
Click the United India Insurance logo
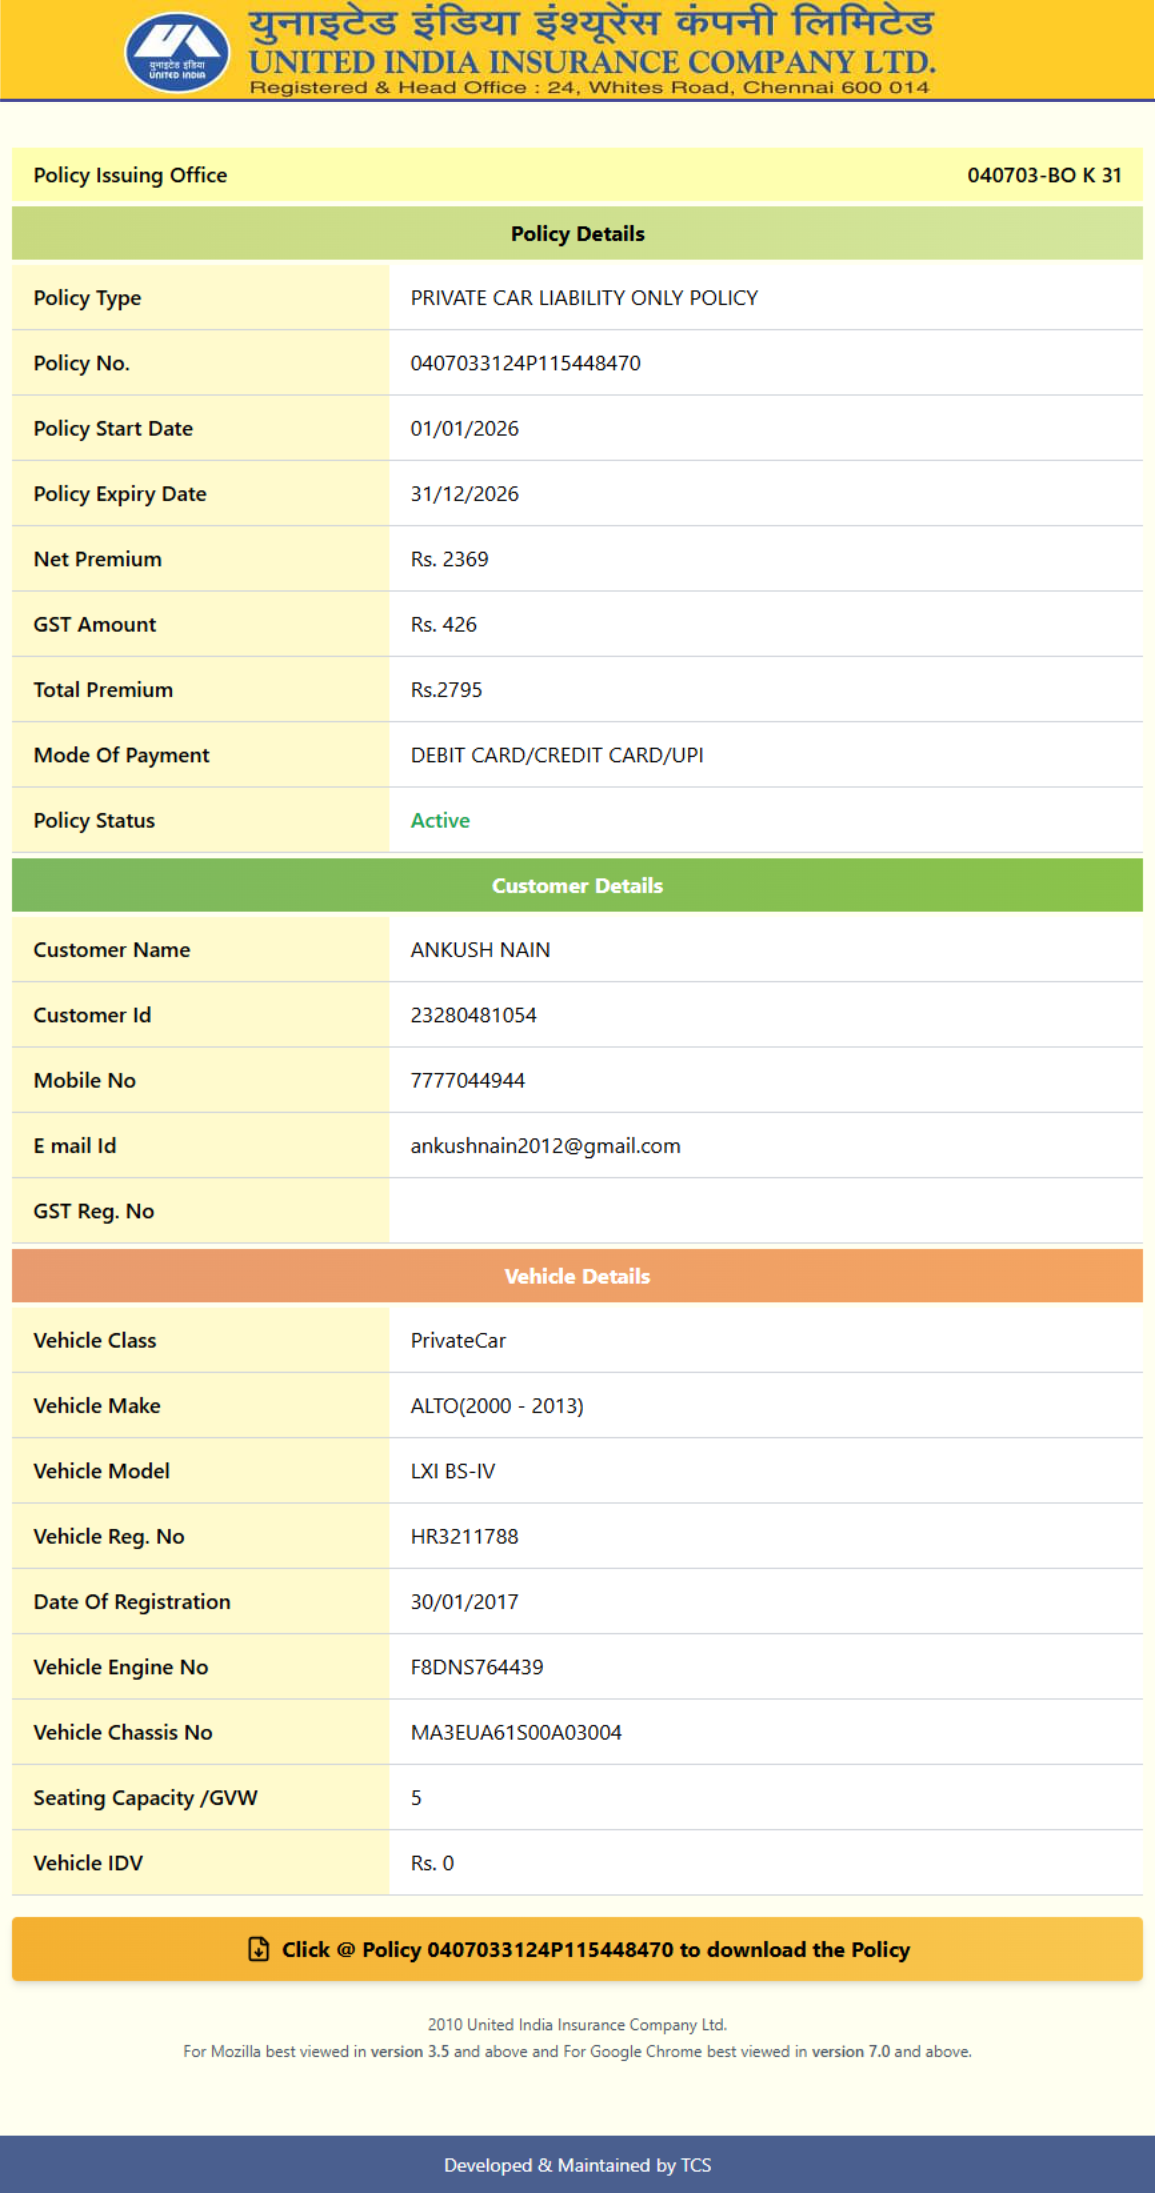tap(177, 52)
